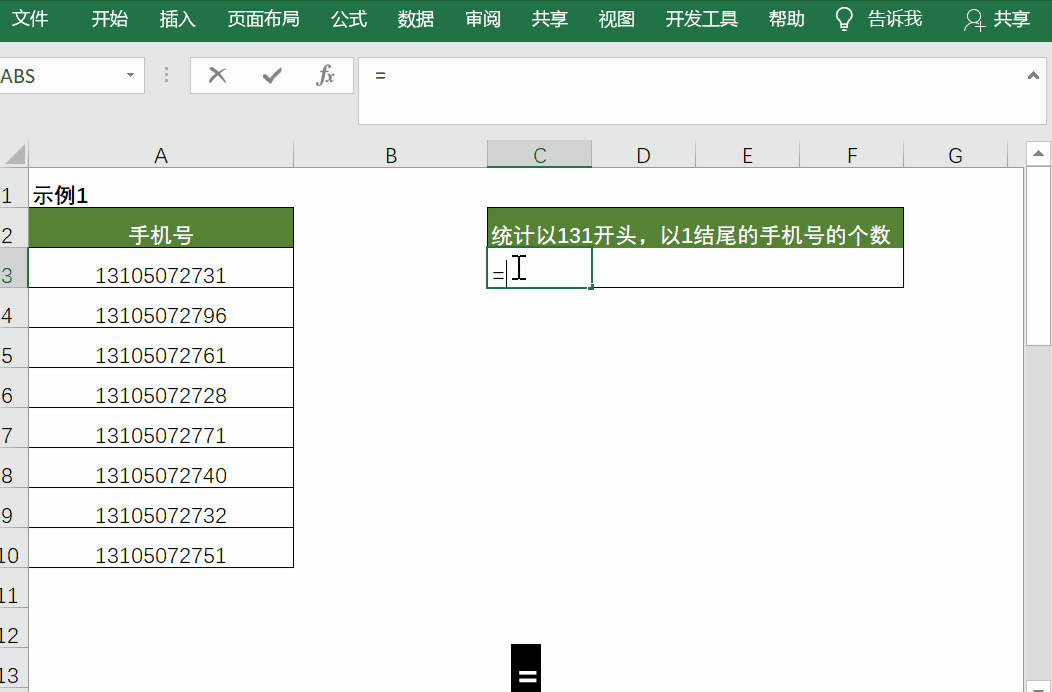Click the cell with 13105072731
This screenshot has width=1052, height=692.
click(161, 268)
